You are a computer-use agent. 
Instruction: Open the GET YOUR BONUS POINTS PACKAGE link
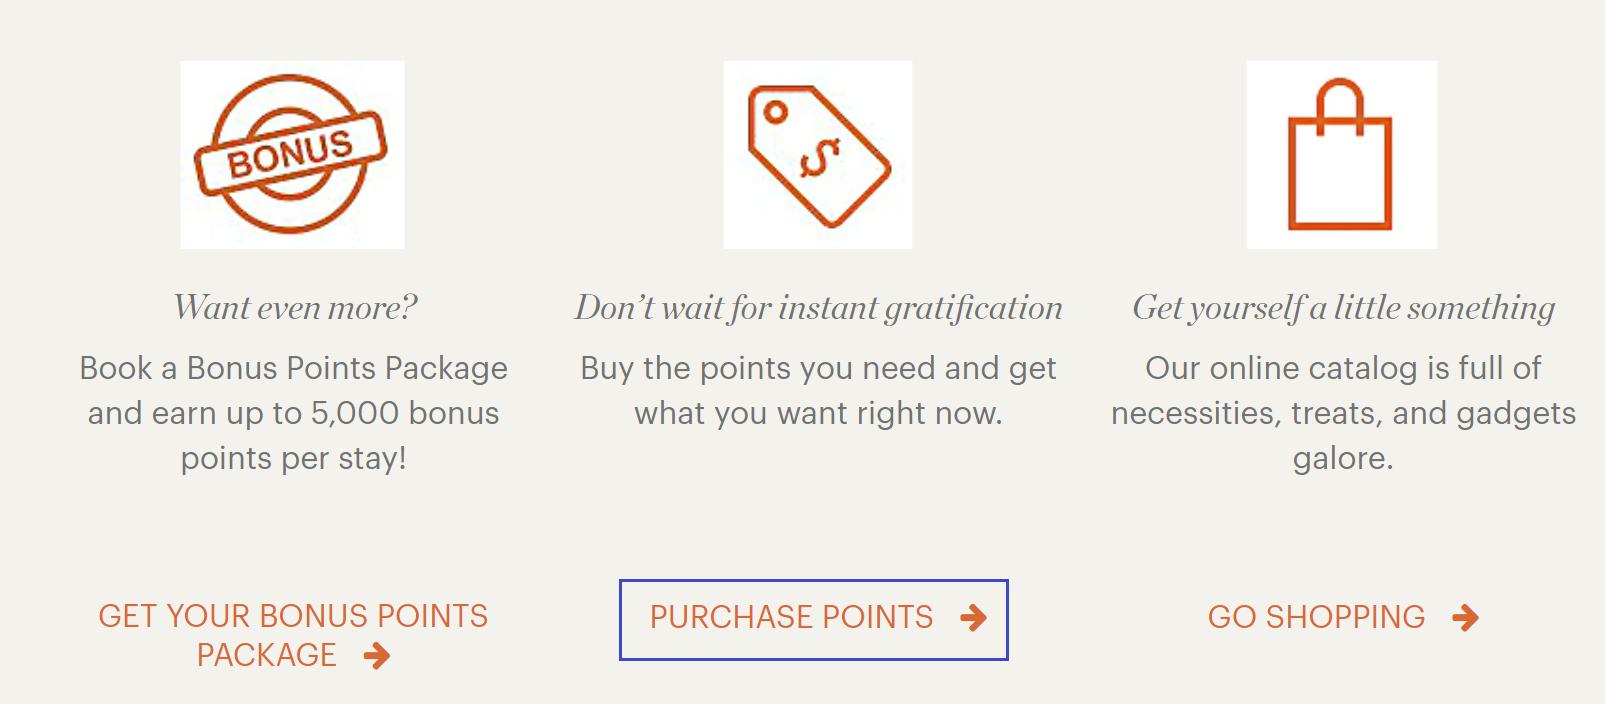point(294,635)
